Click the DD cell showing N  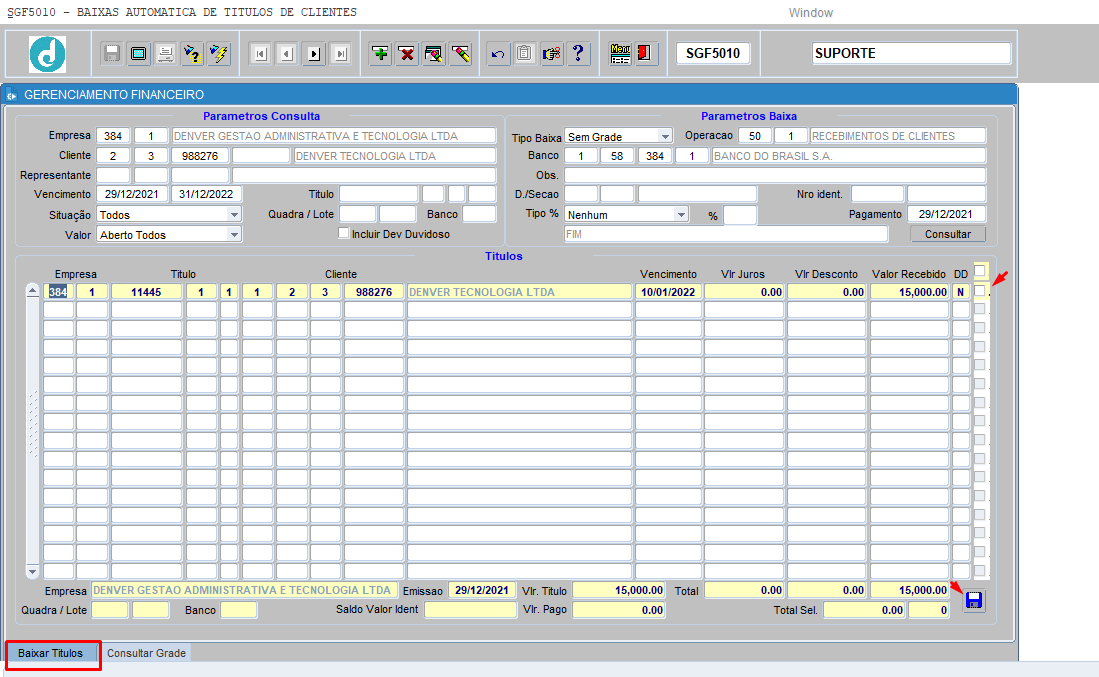(x=960, y=292)
